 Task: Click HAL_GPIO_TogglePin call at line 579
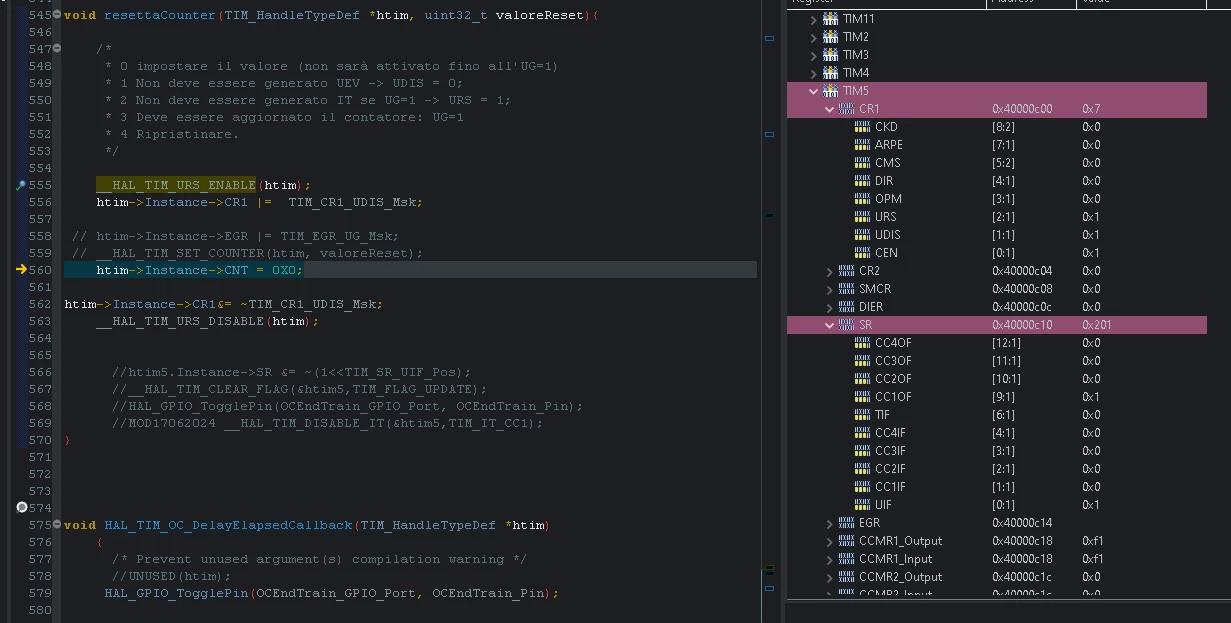tap(176, 593)
